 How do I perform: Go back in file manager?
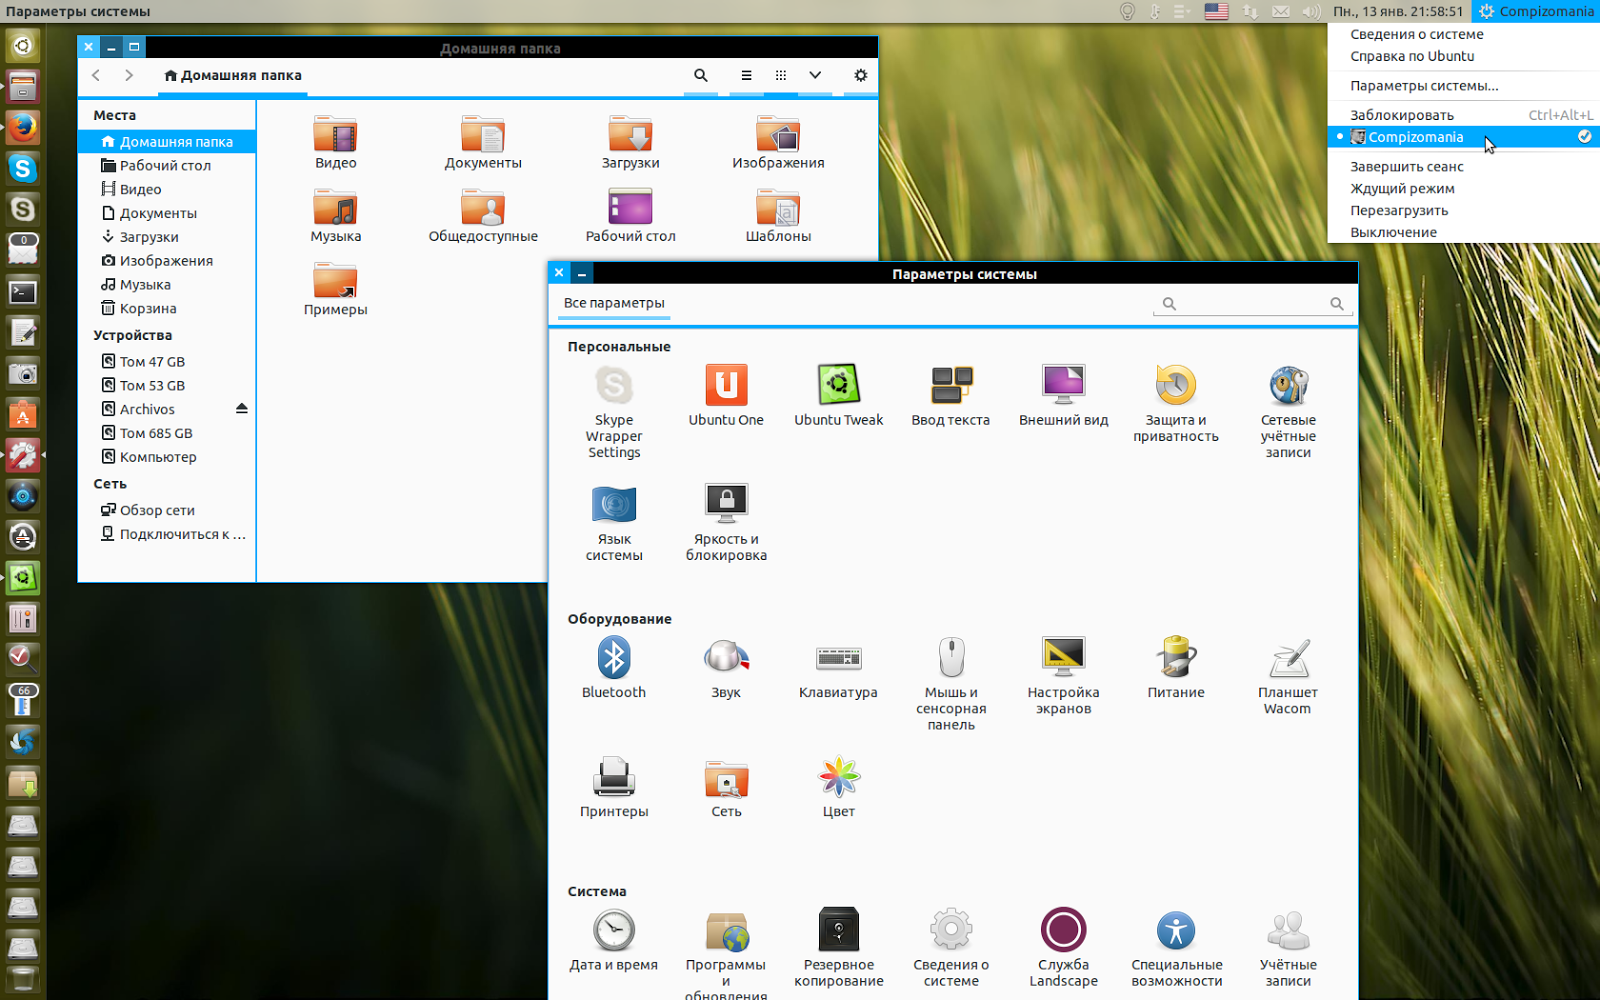coord(96,75)
